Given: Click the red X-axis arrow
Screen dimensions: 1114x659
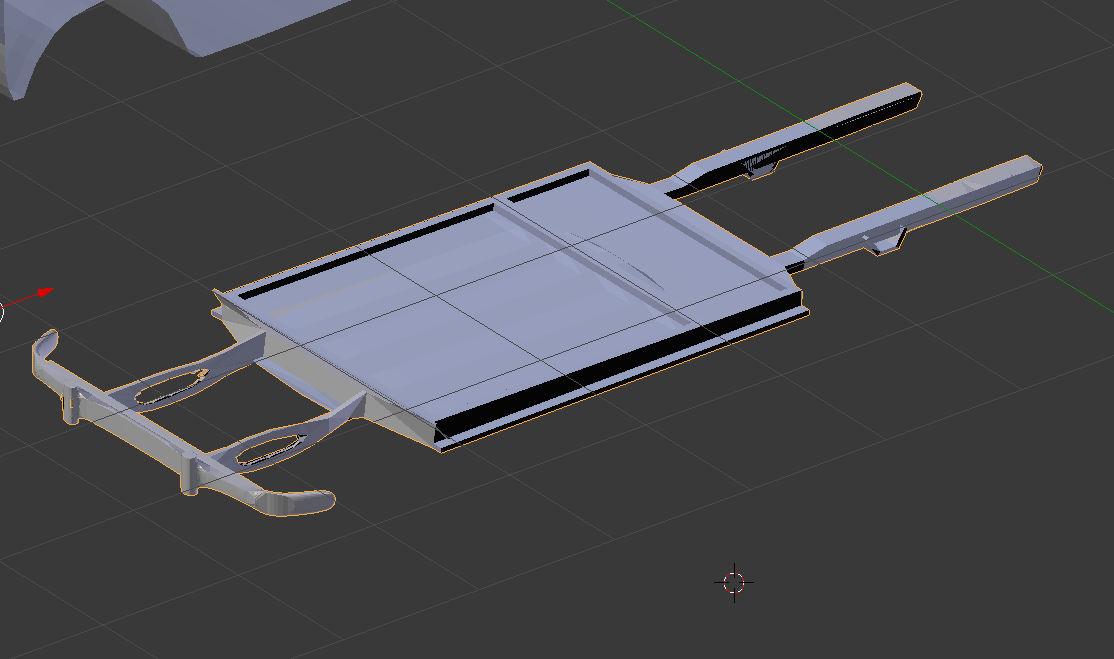Looking at the screenshot, I should 28,298.
